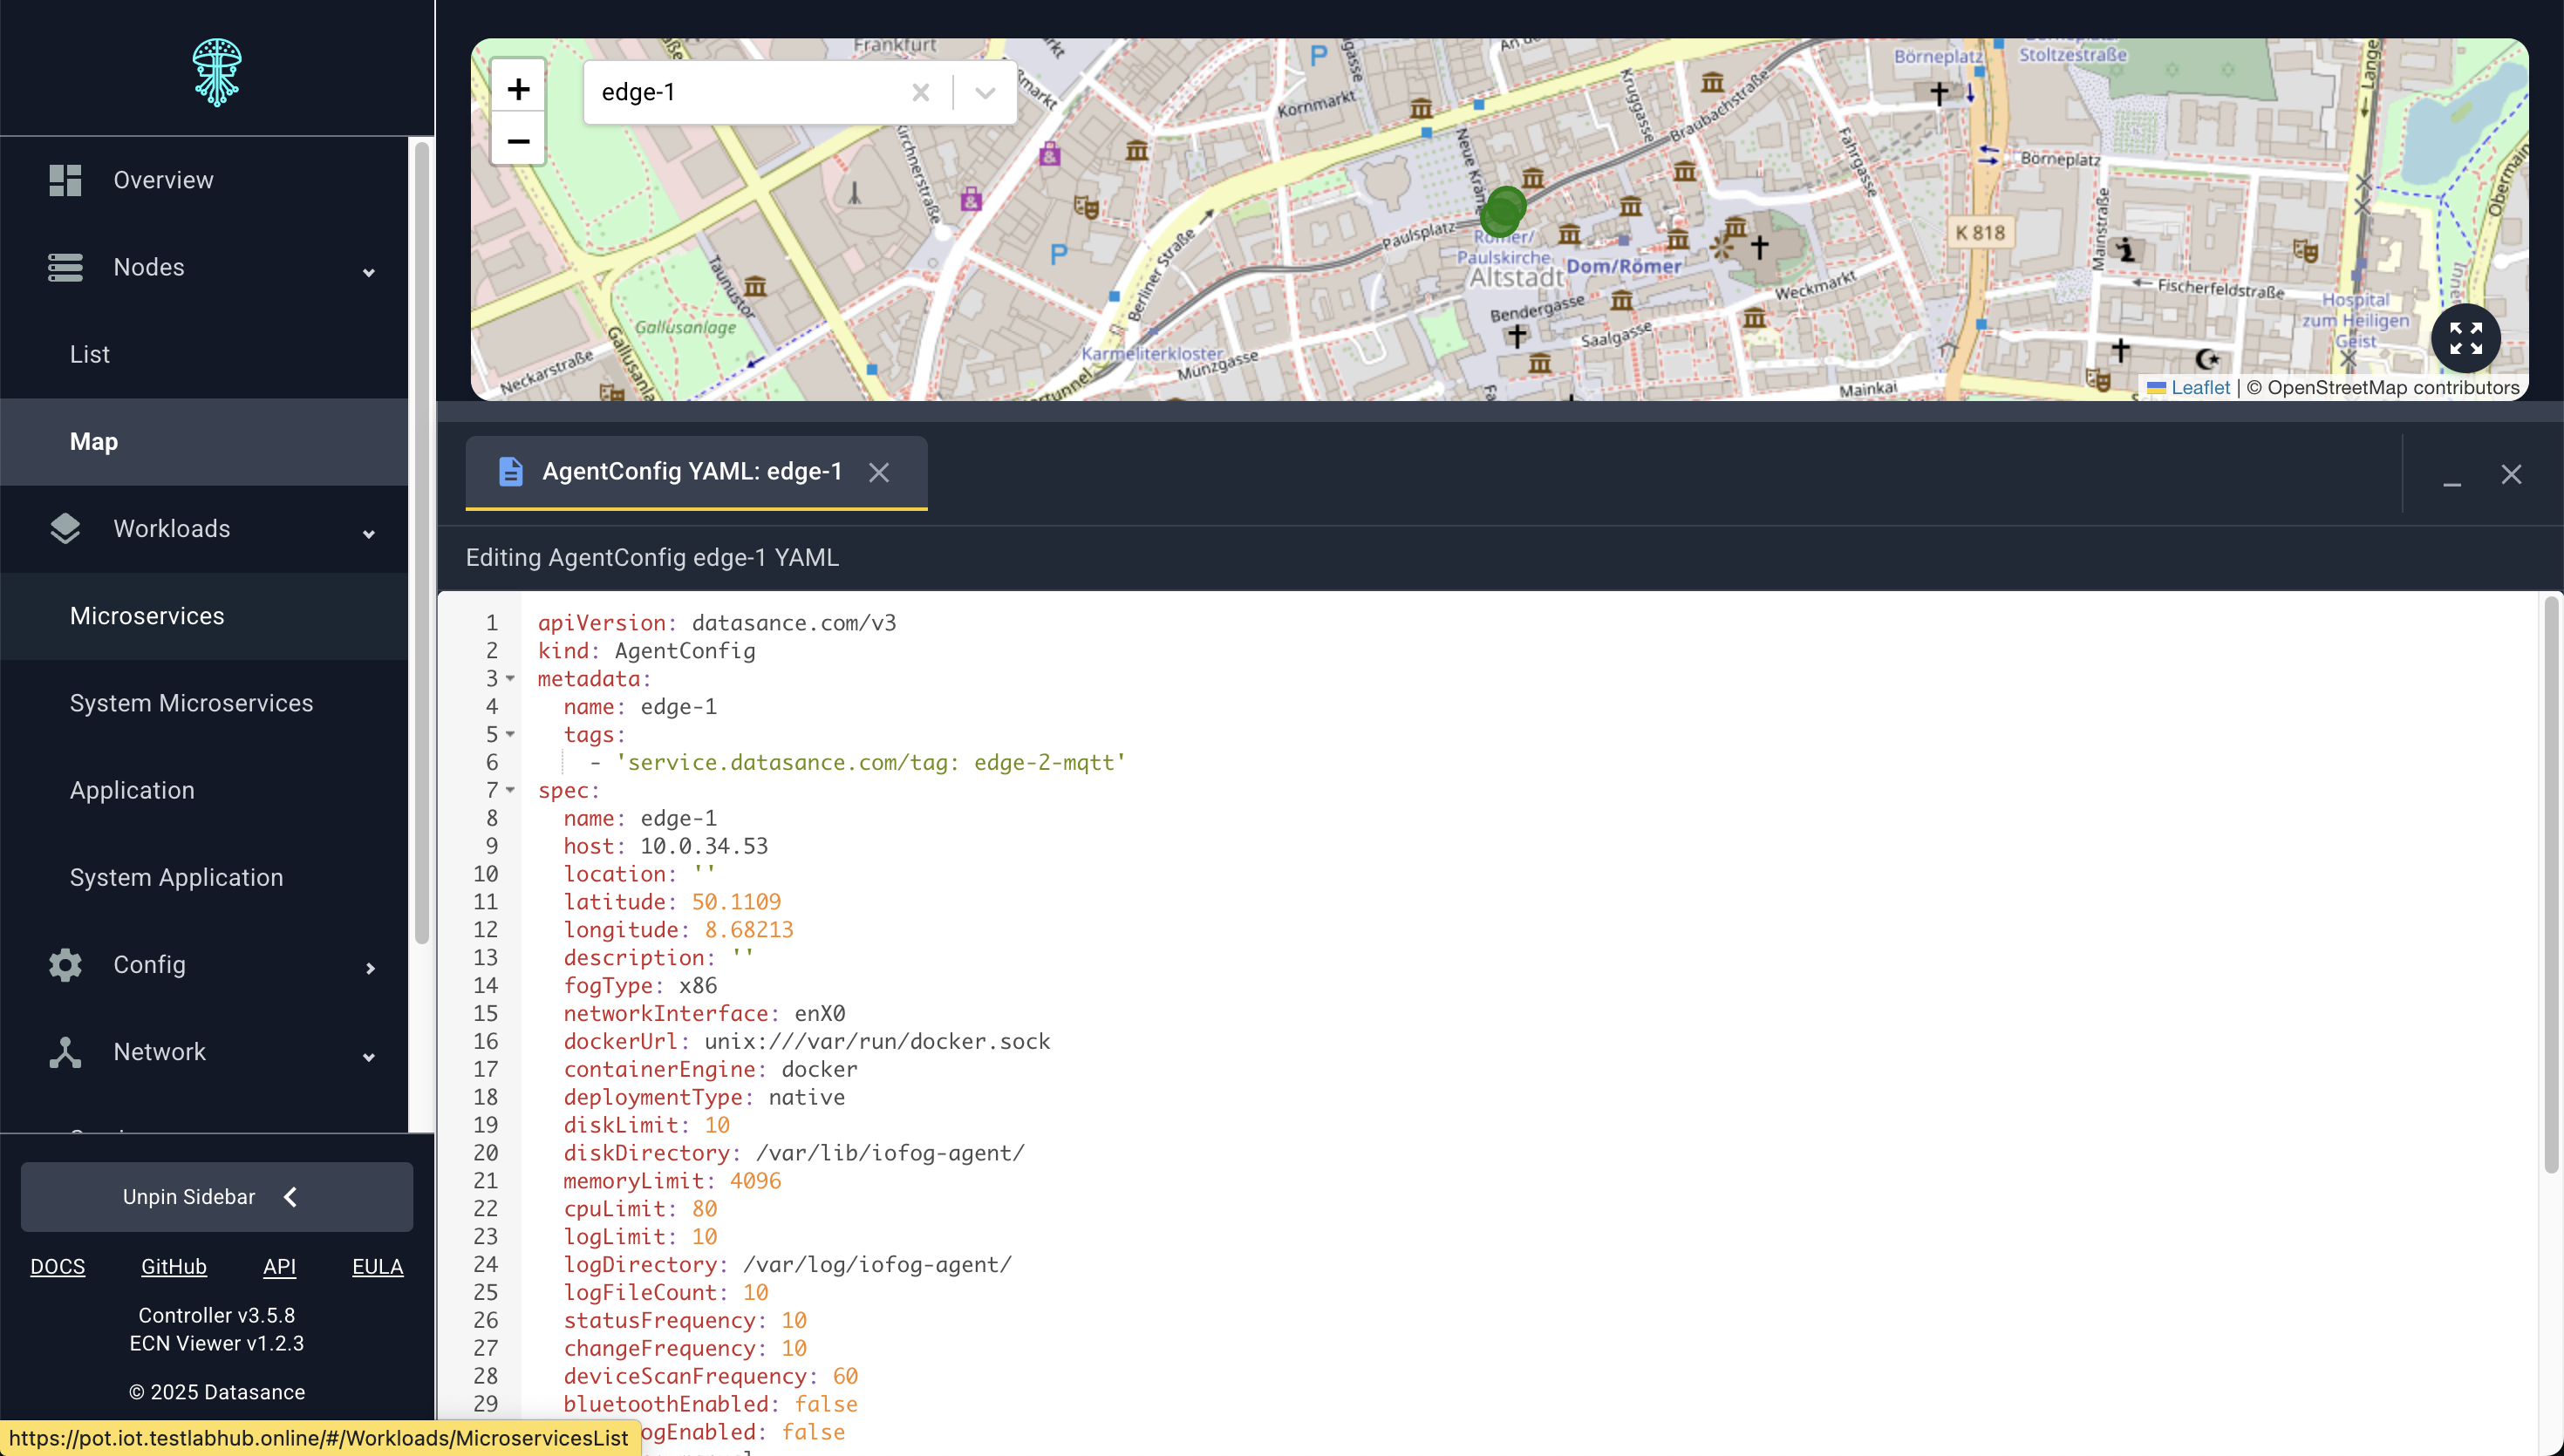Screen dimensions: 2564x1456
Task: Select the green node marker on the map
Action: tap(1501, 211)
